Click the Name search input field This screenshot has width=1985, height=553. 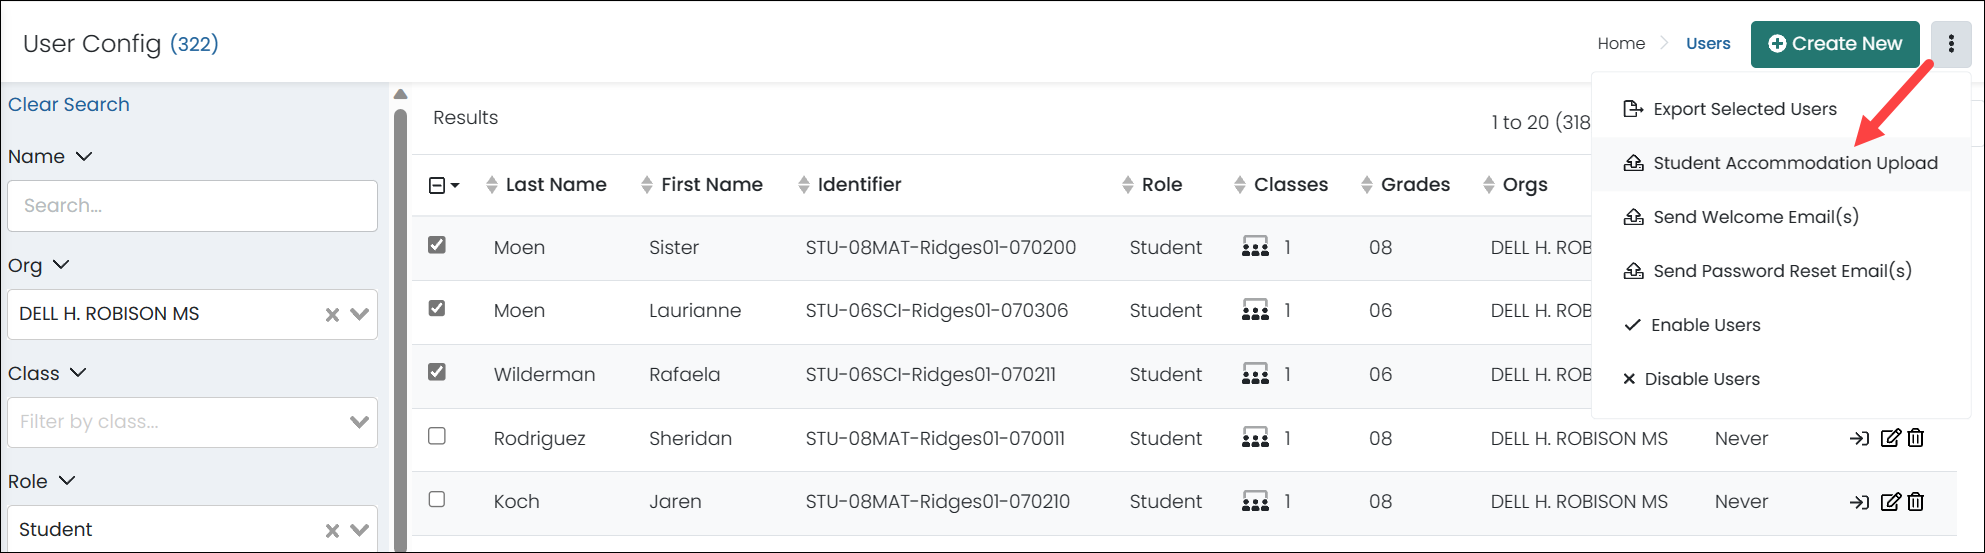(x=192, y=206)
